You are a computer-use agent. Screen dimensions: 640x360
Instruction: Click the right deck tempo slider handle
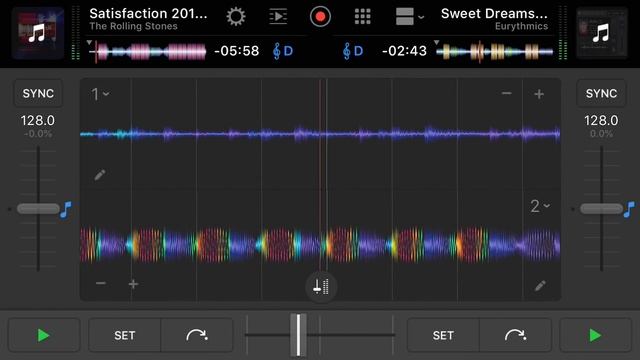(x=601, y=209)
